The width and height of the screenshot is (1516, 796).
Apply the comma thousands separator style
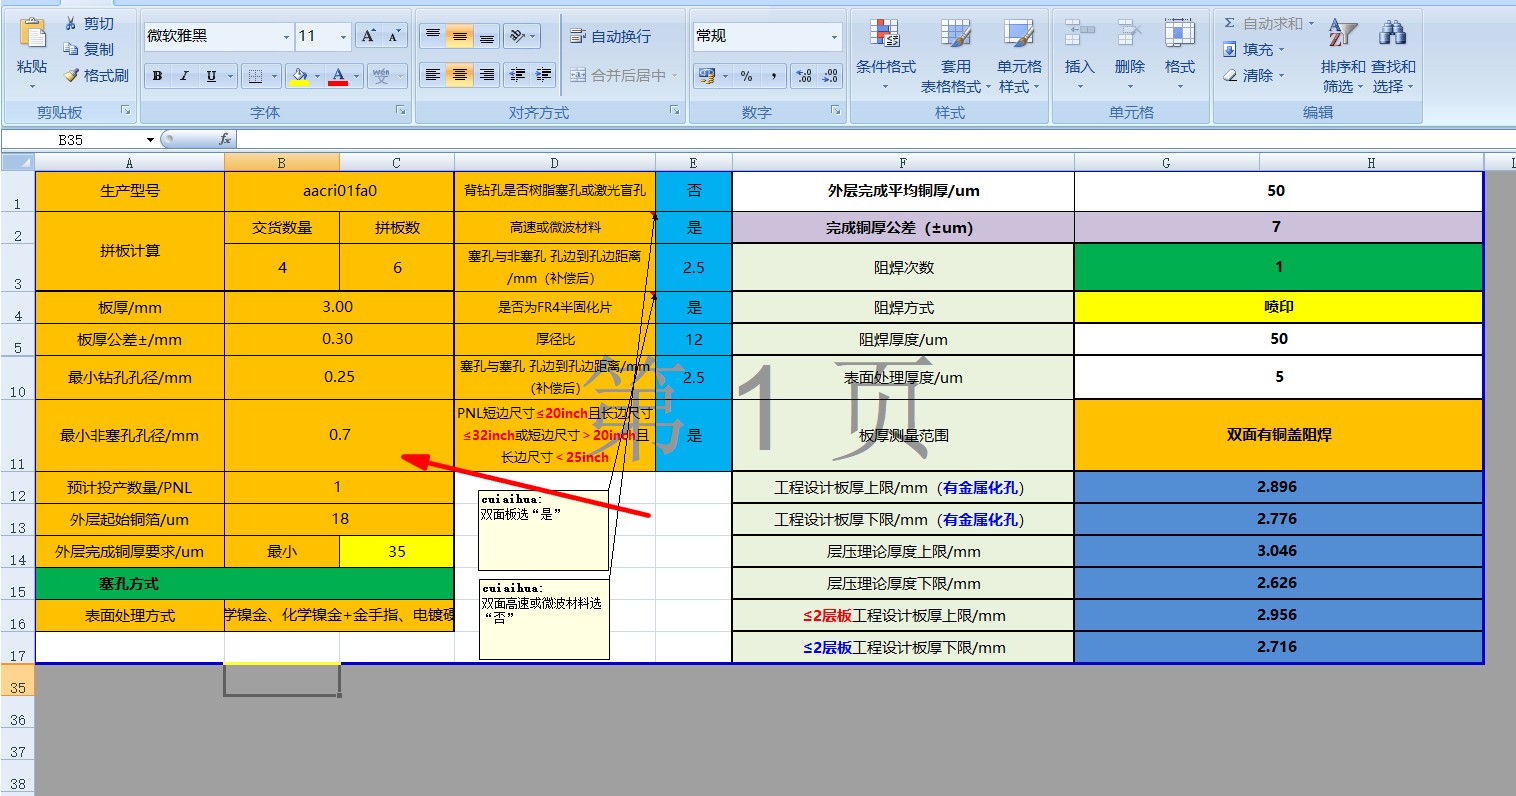pyautogui.click(x=773, y=76)
